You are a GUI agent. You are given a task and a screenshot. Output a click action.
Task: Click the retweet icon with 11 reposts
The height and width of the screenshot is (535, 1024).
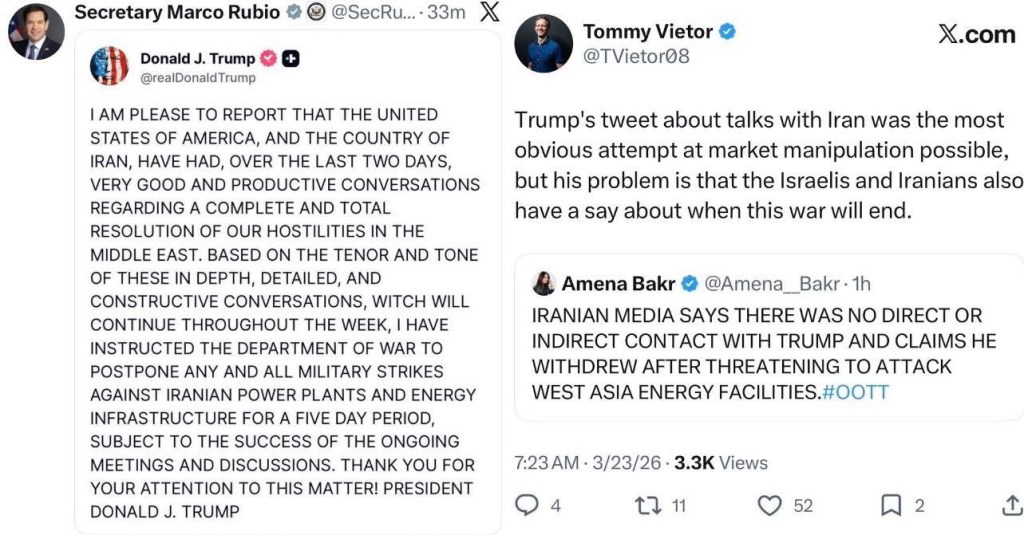coord(649,506)
